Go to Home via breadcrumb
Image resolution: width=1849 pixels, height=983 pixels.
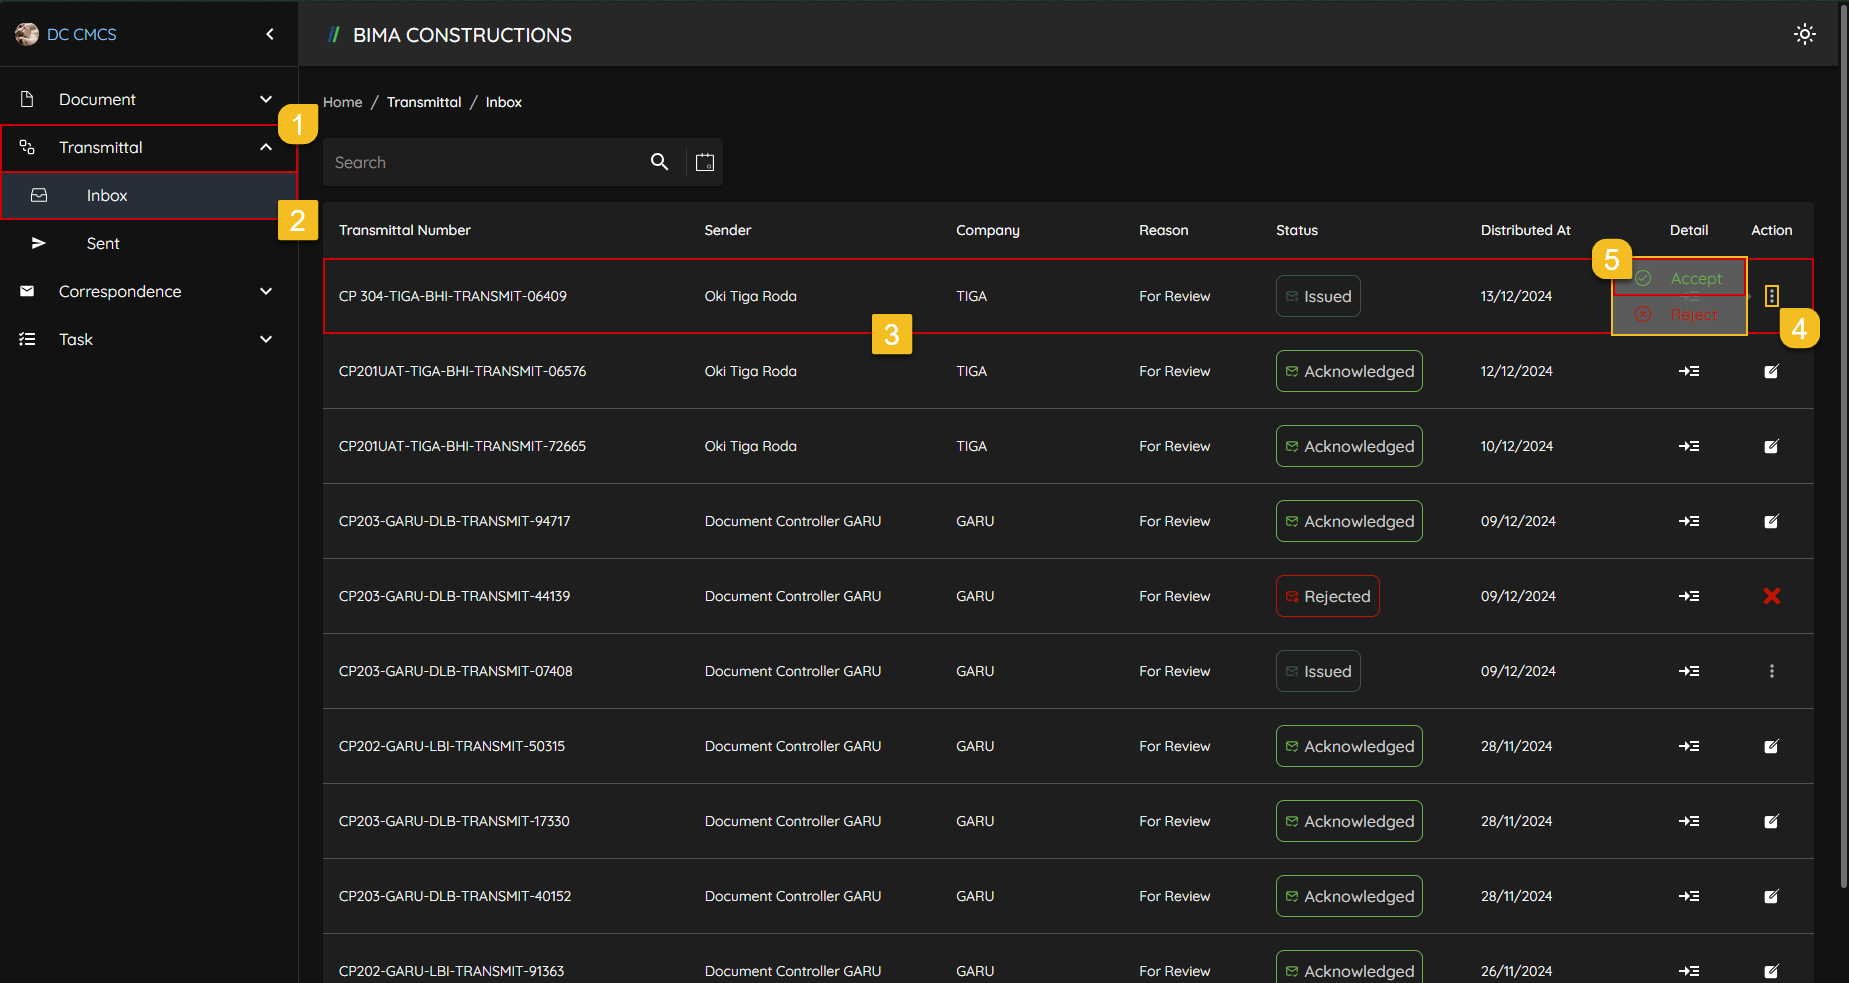pyautogui.click(x=342, y=102)
